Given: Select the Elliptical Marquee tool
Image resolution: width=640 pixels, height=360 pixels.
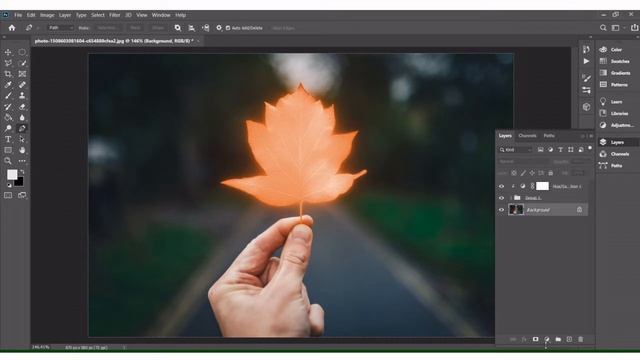Looking at the screenshot, I should coord(22,52).
